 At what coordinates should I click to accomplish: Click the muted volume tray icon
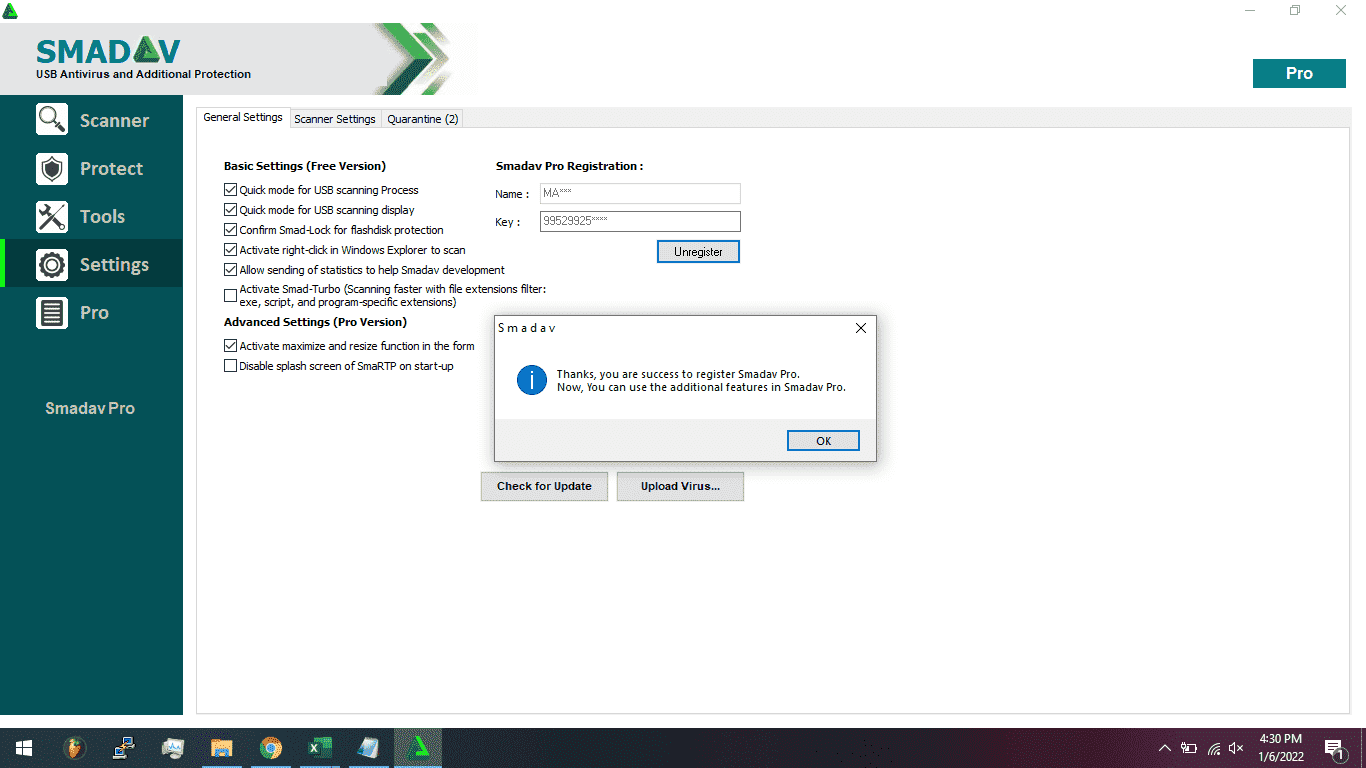point(1236,748)
